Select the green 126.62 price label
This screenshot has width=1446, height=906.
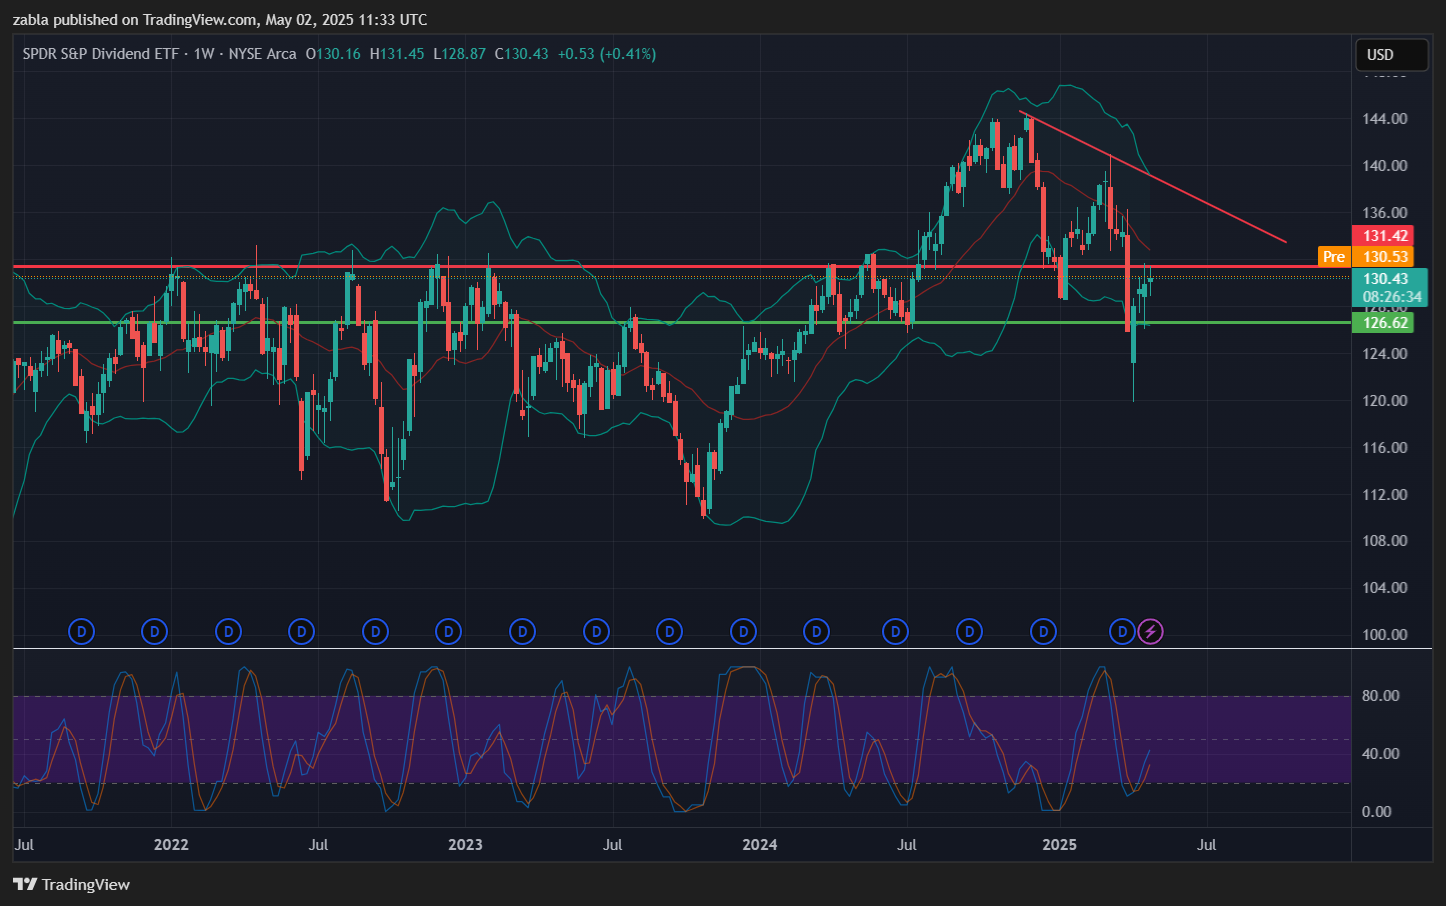(x=1385, y=322)
